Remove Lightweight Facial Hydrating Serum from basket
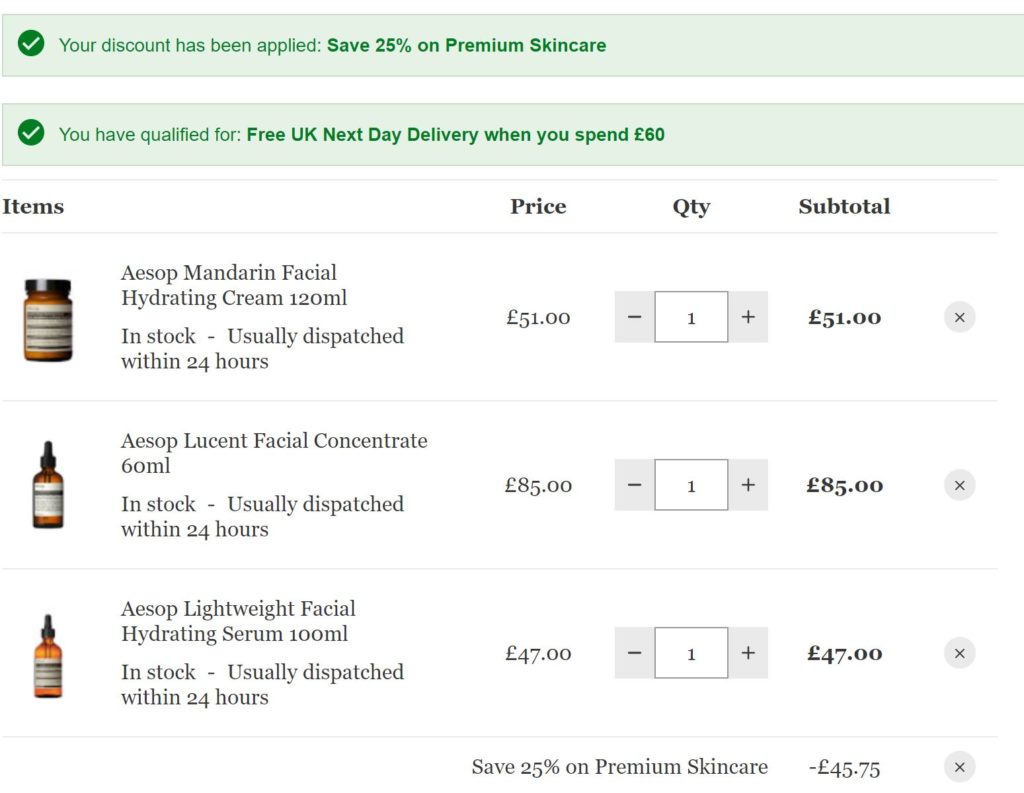This screenshot has width=1024, height=793. (959, 653)
